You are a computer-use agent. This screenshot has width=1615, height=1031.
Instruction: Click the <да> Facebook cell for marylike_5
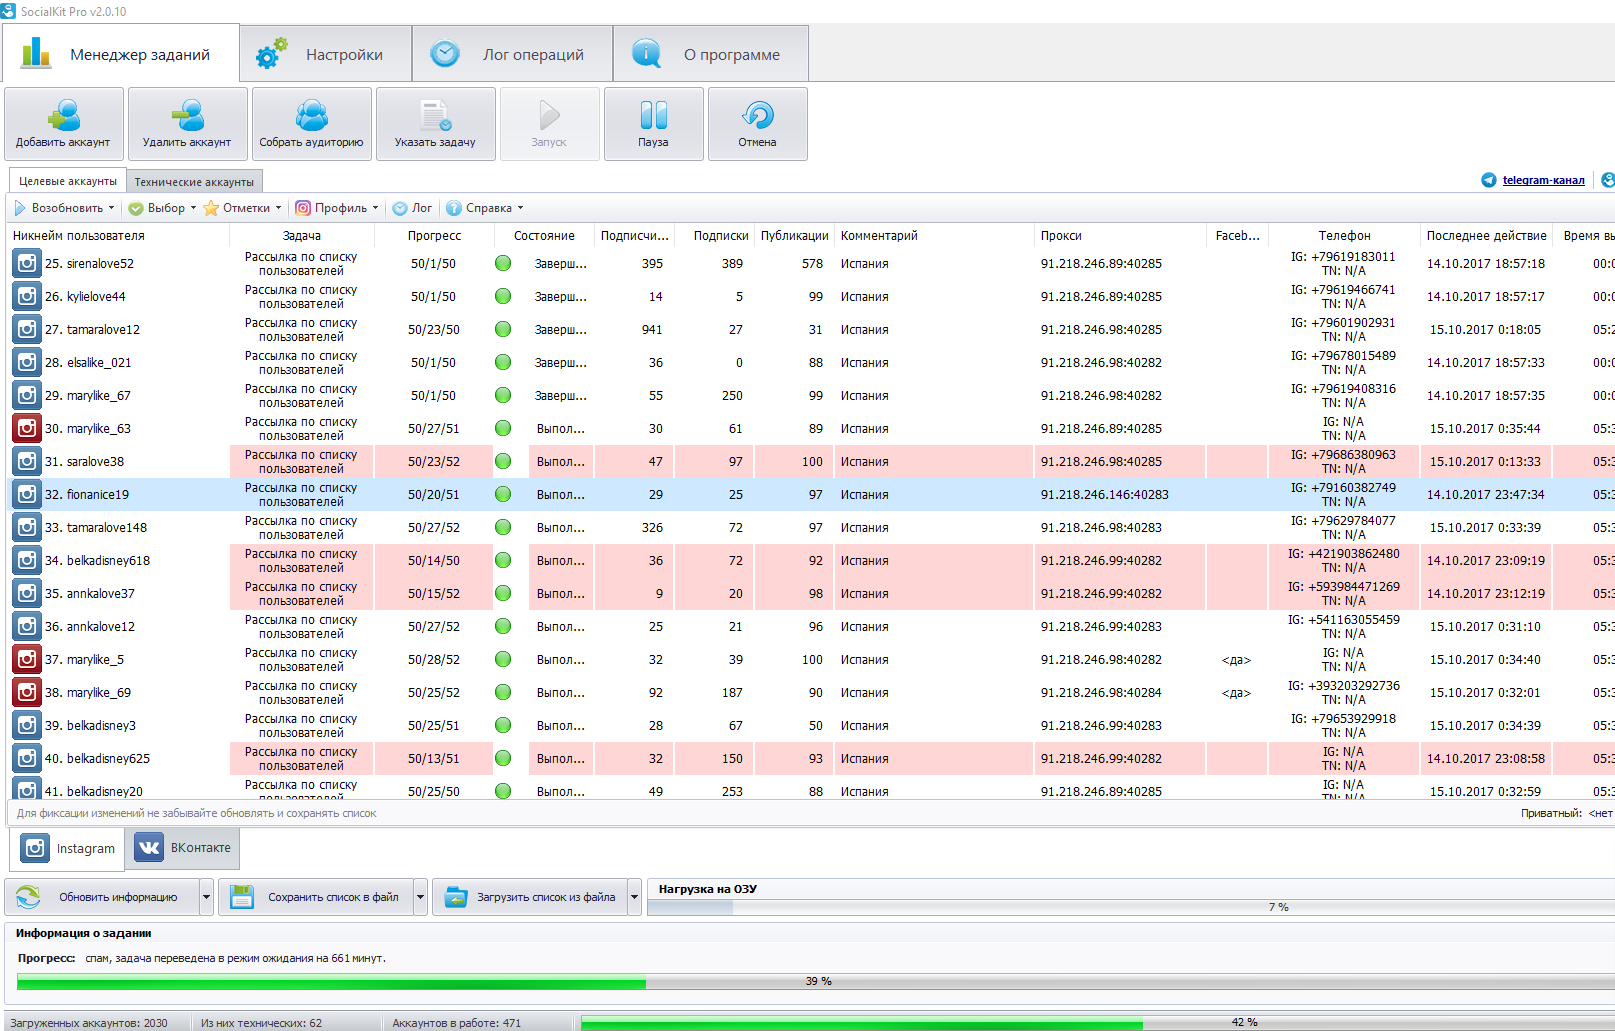(x=1236, y=660)
